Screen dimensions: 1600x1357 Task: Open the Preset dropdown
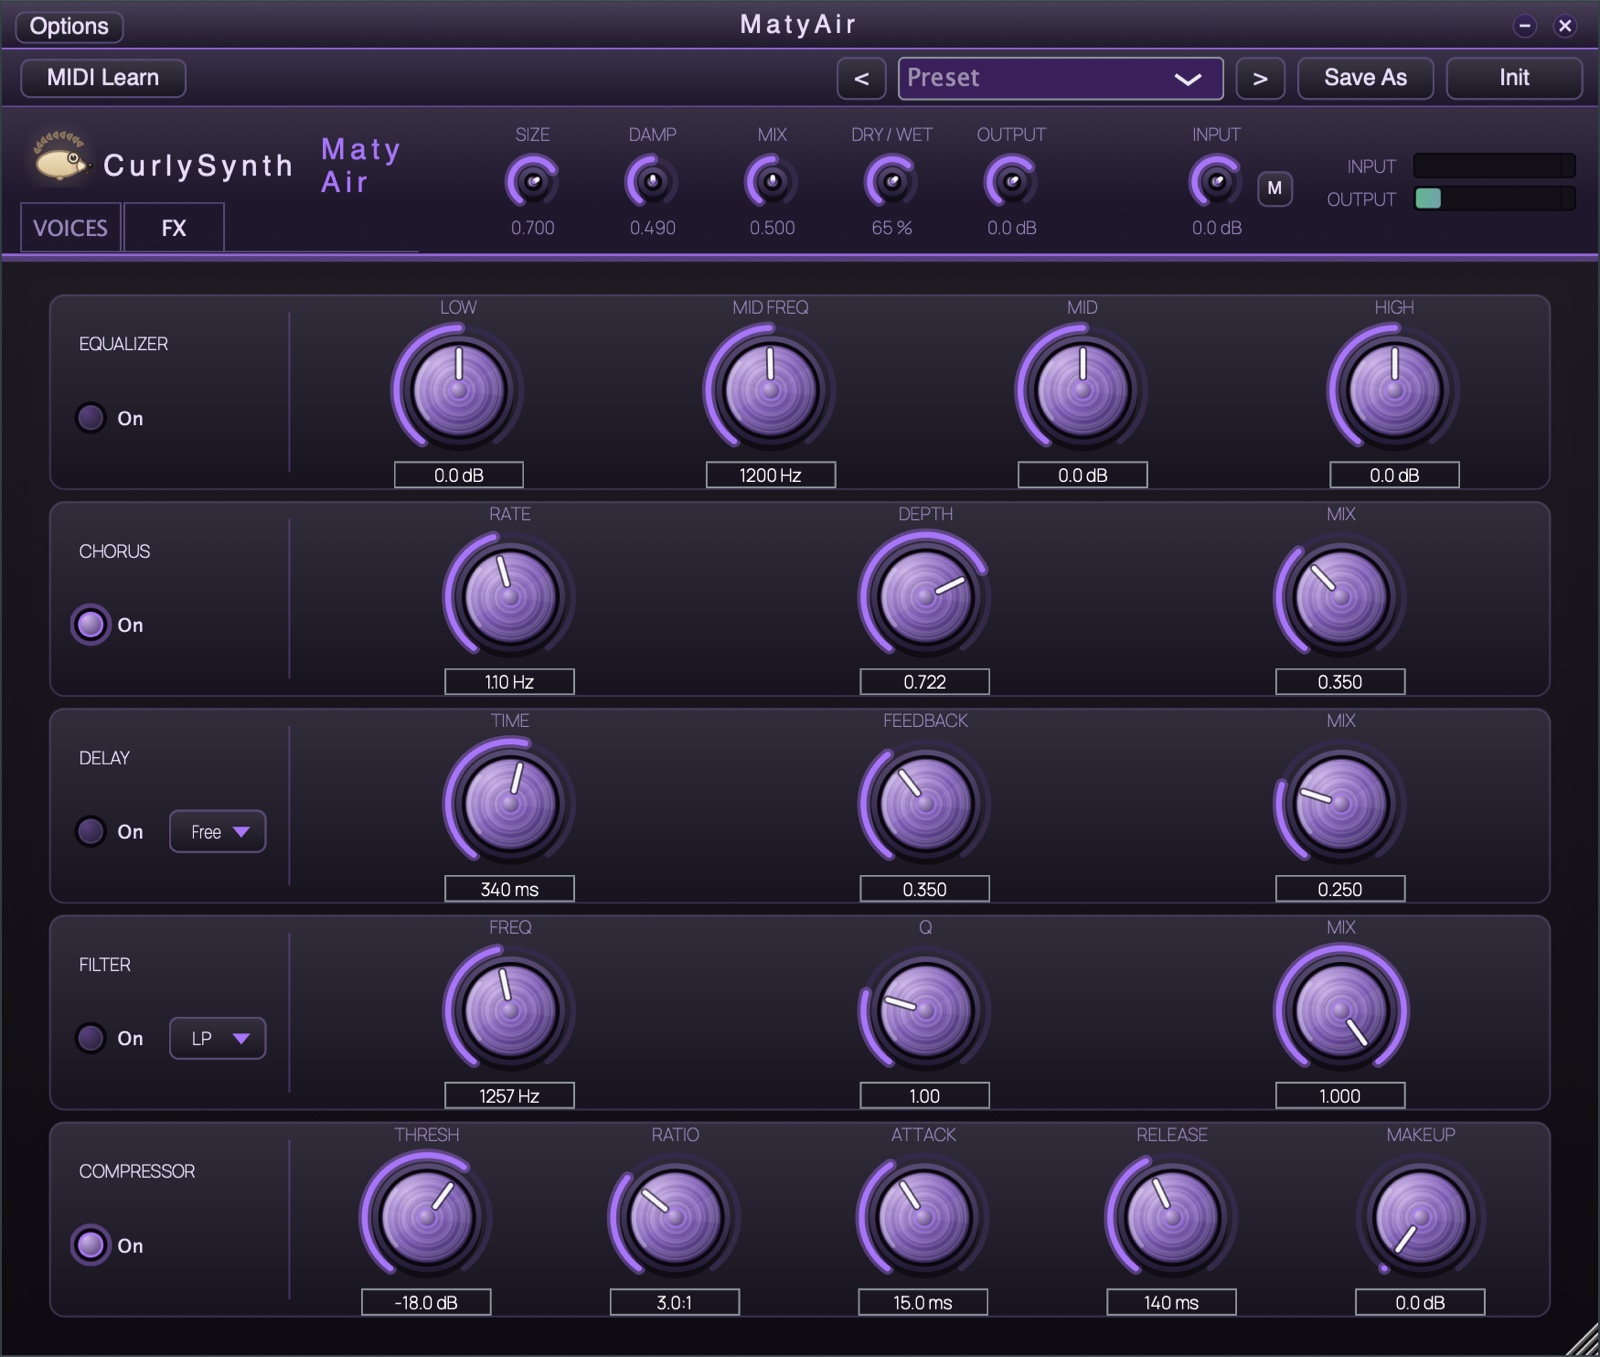coord(1060,78)
